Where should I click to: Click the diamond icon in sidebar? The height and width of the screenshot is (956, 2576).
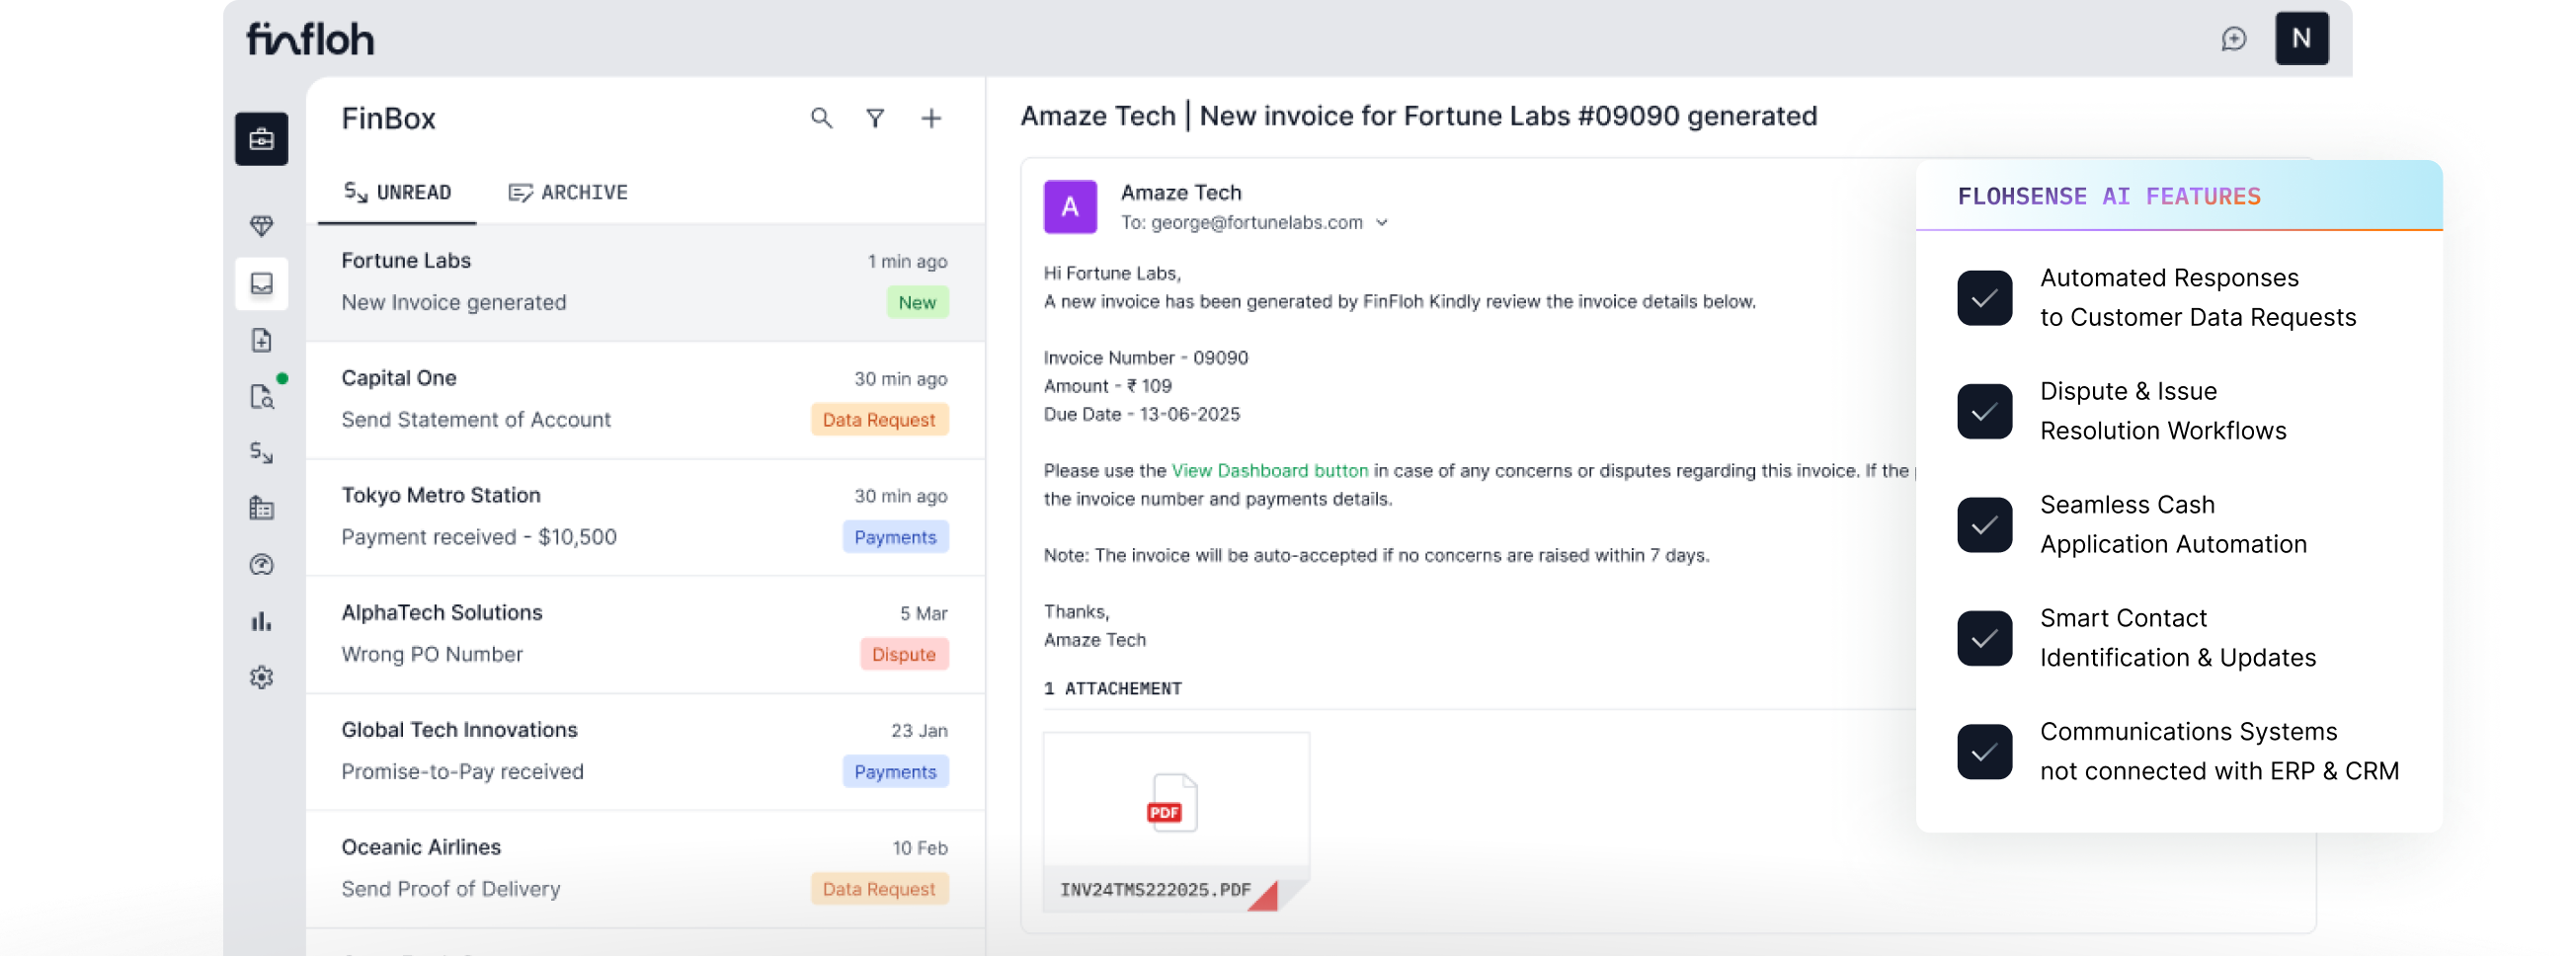[261, 226]
